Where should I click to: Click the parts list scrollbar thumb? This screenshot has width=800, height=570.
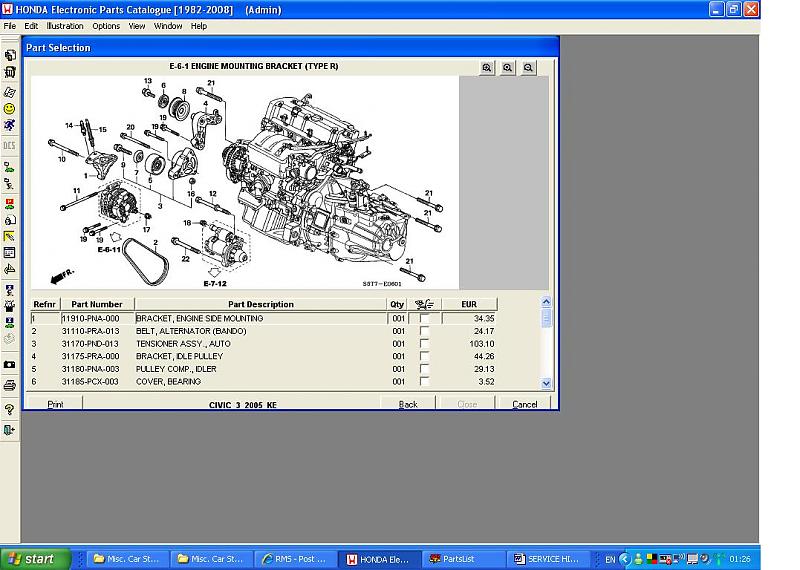(x=546, y=318)
